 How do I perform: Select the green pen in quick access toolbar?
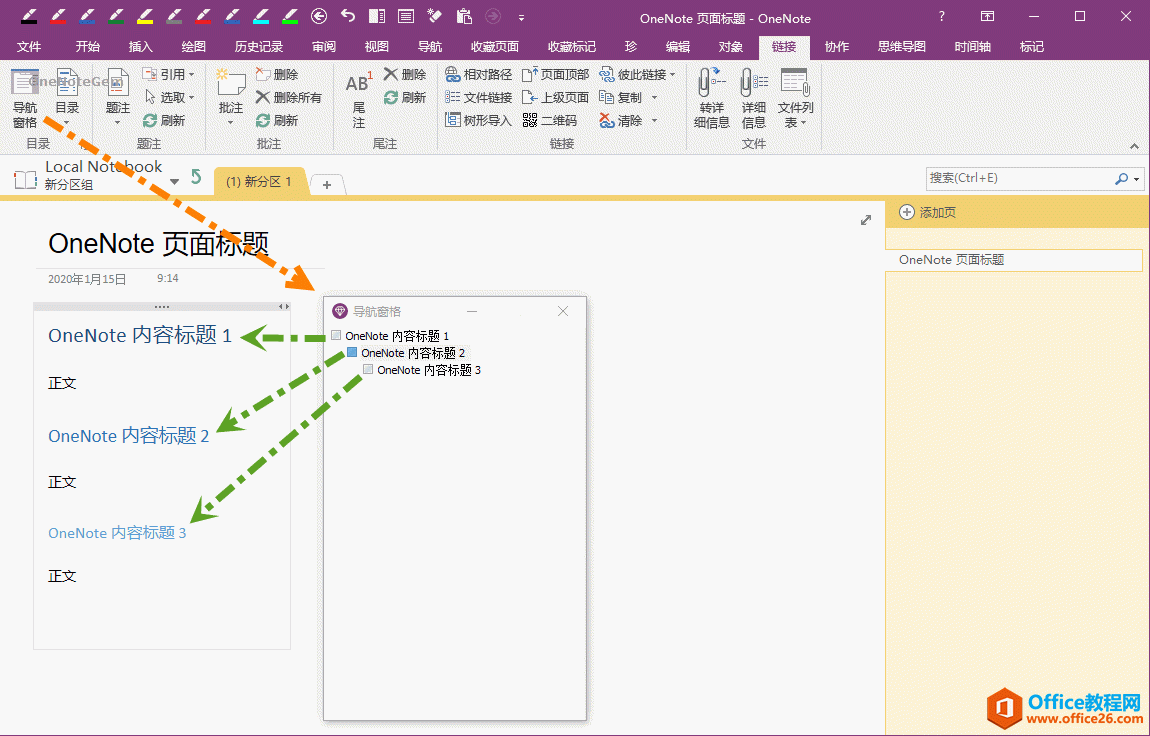coord(118,16)
